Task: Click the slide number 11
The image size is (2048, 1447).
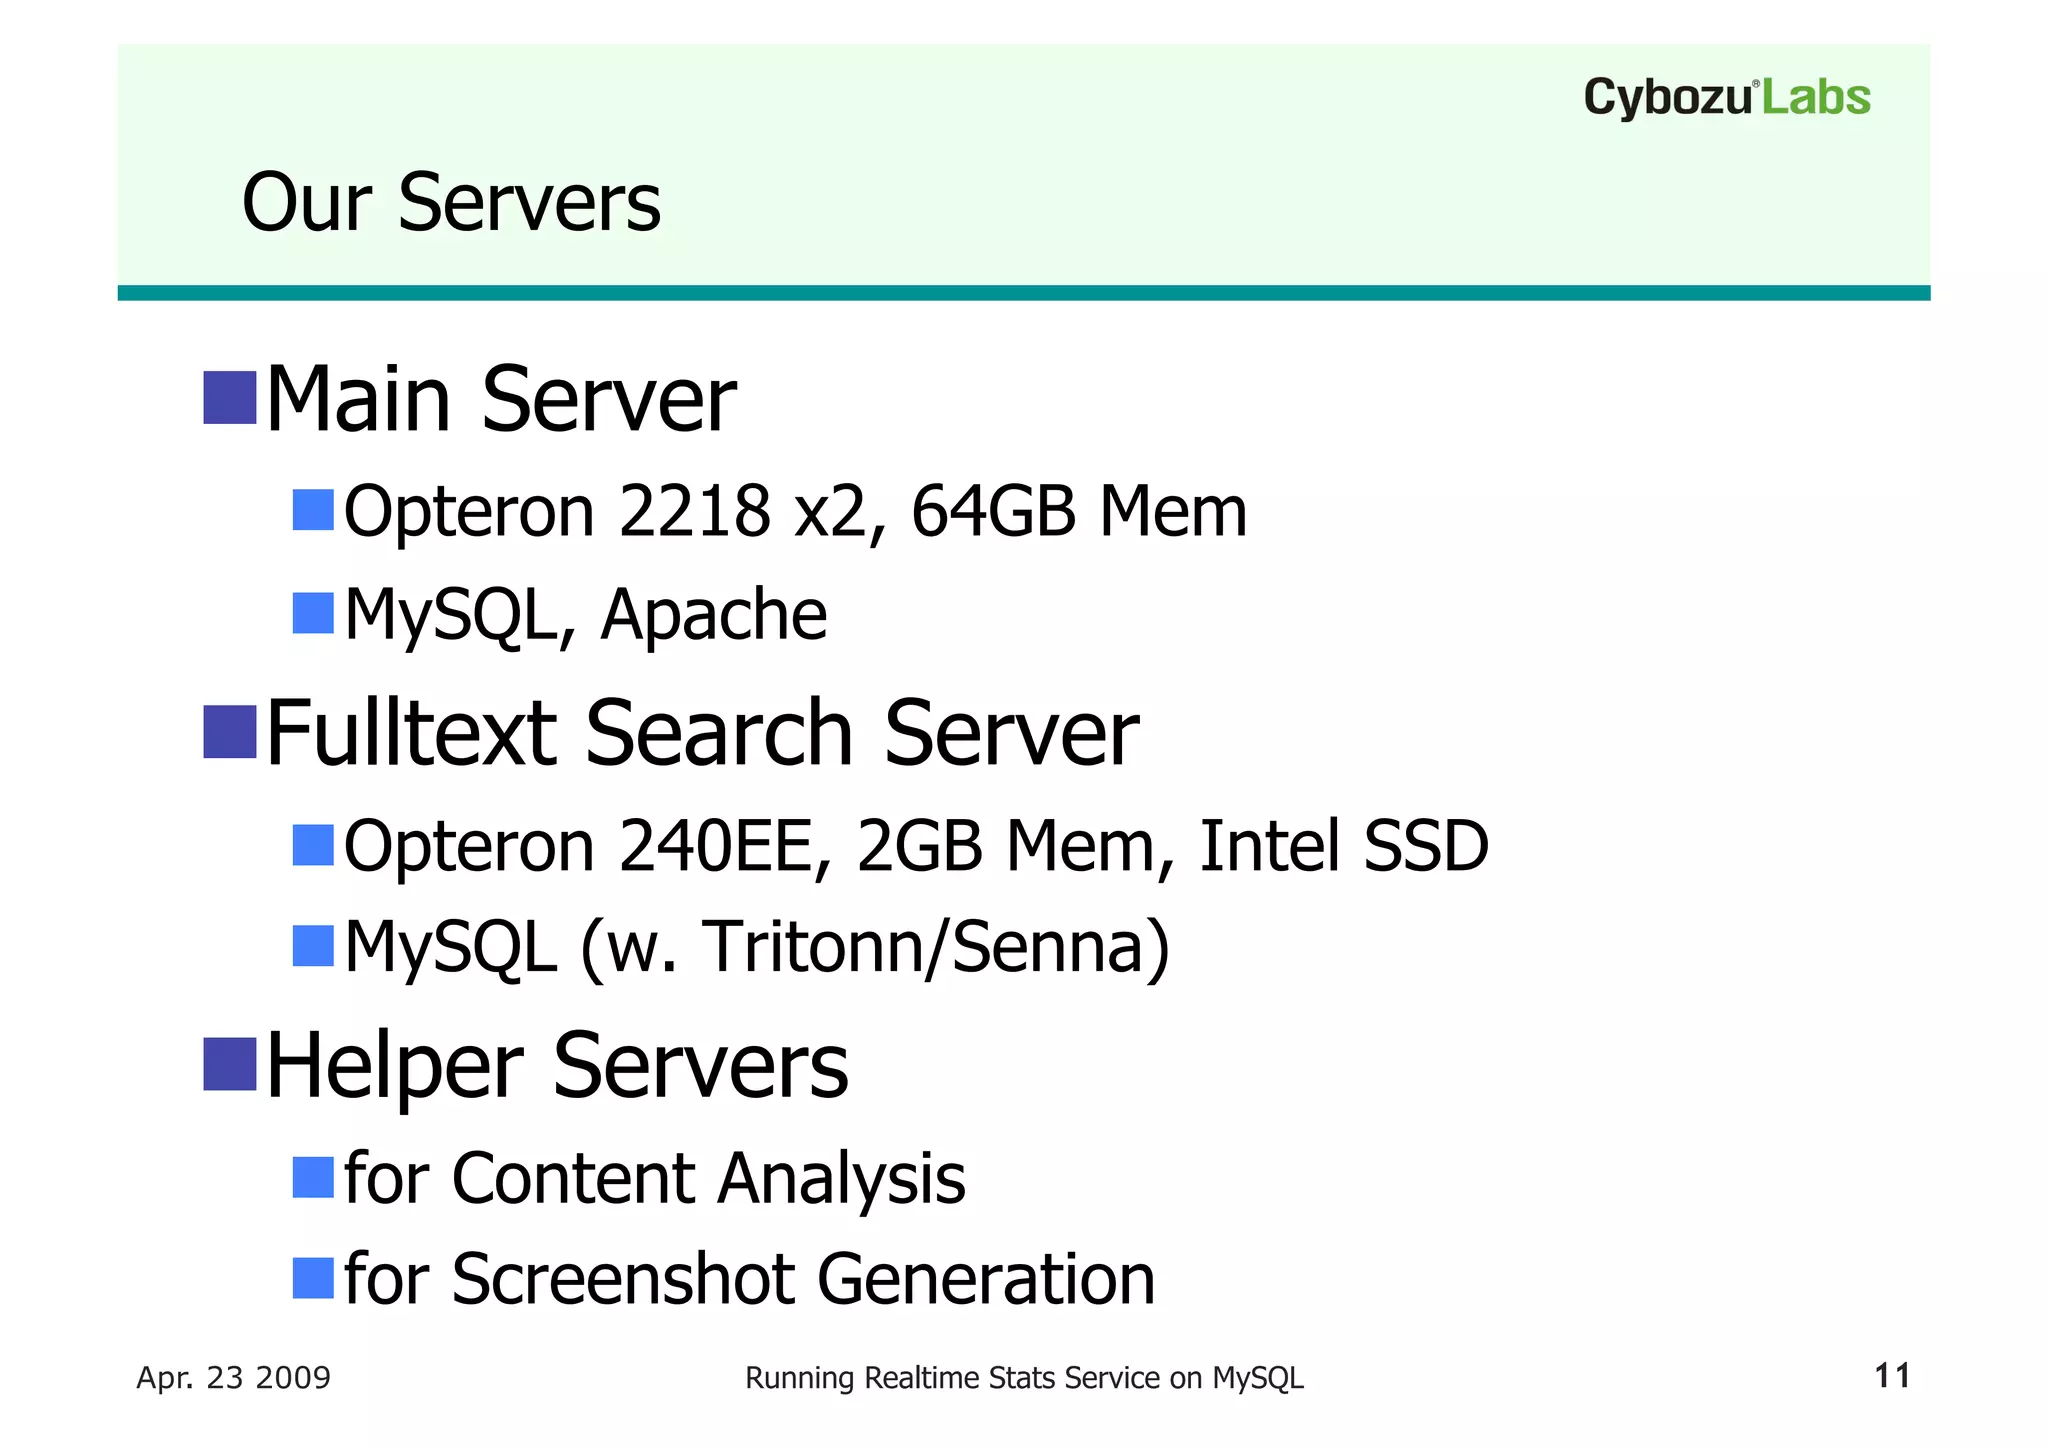Action: pos(1892,1377)
